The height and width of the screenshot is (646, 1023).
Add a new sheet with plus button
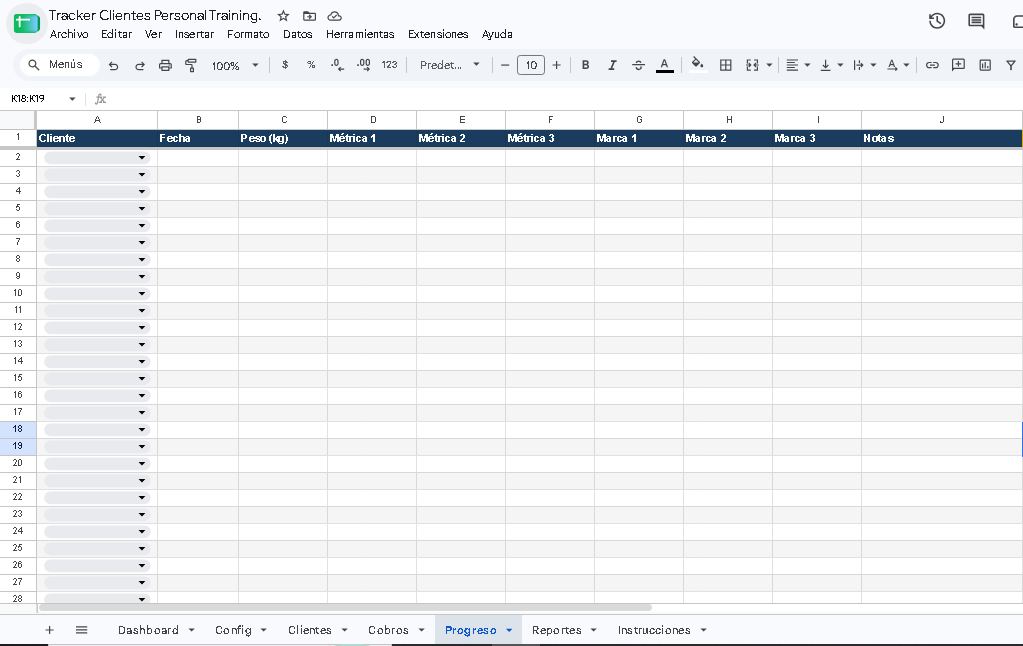tap(50, 630)
